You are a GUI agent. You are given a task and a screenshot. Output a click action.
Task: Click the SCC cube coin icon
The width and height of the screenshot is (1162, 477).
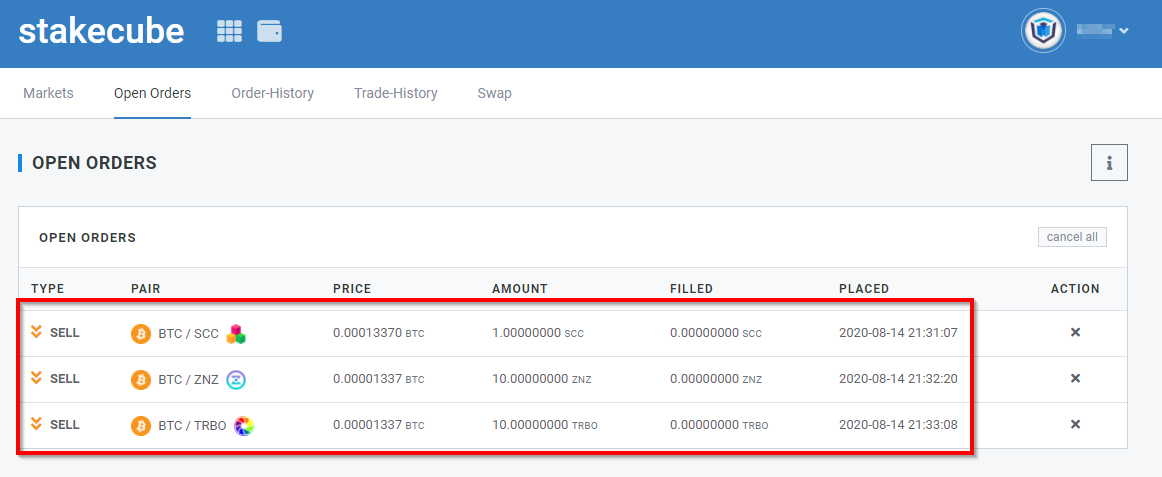[x=236, y=334]
